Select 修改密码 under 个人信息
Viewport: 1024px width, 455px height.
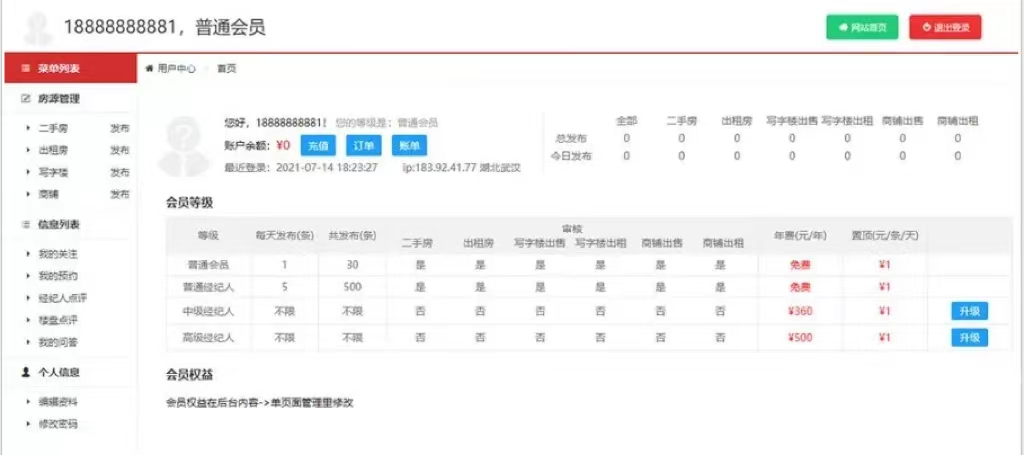pyautogui.click(x=57, y=424)
